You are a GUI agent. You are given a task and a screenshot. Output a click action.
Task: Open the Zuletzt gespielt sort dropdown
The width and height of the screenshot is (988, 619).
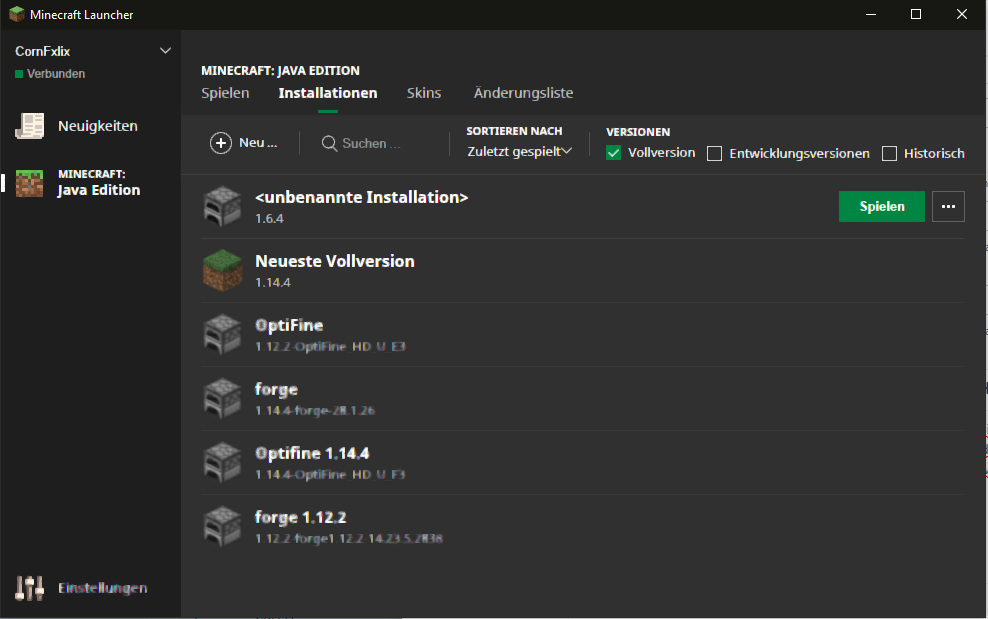point(519,151)
